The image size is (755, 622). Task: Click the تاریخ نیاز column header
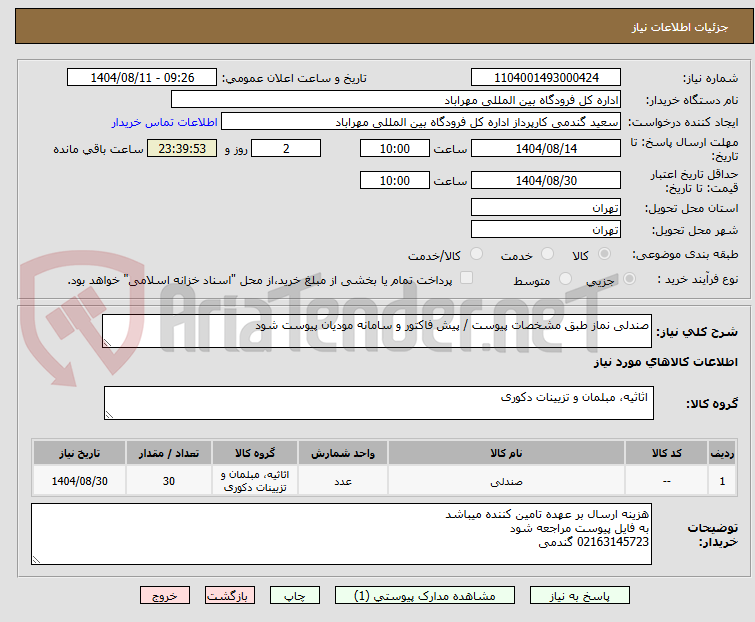79,453
